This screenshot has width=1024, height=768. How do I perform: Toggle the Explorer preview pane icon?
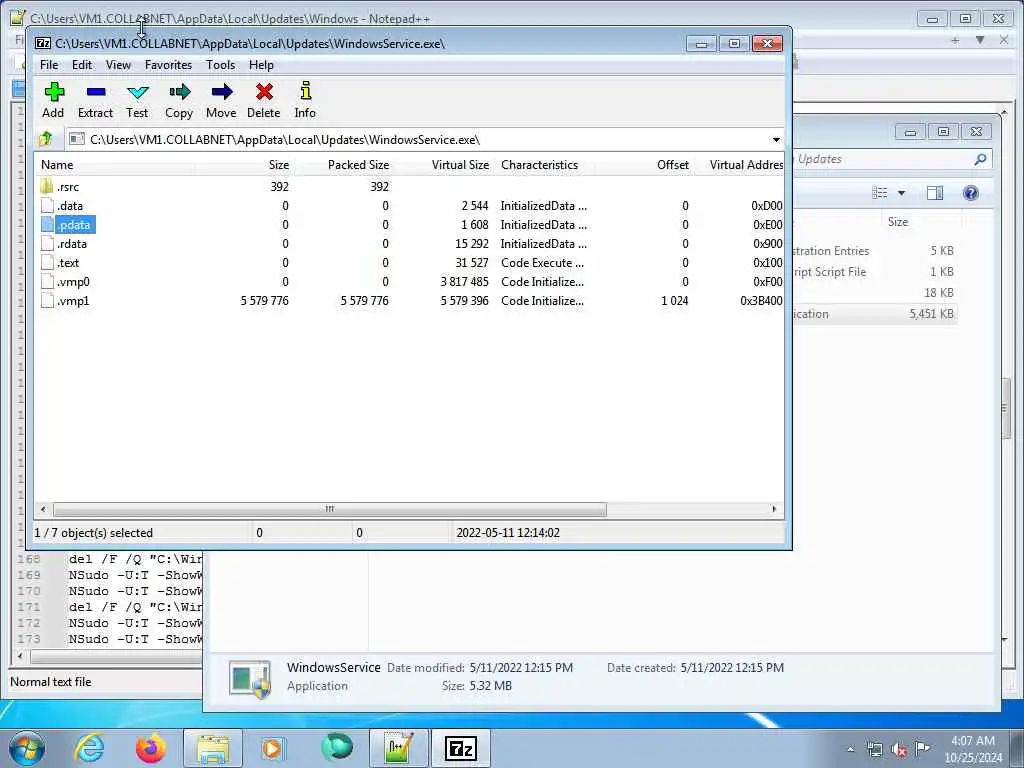click(935, 193)
